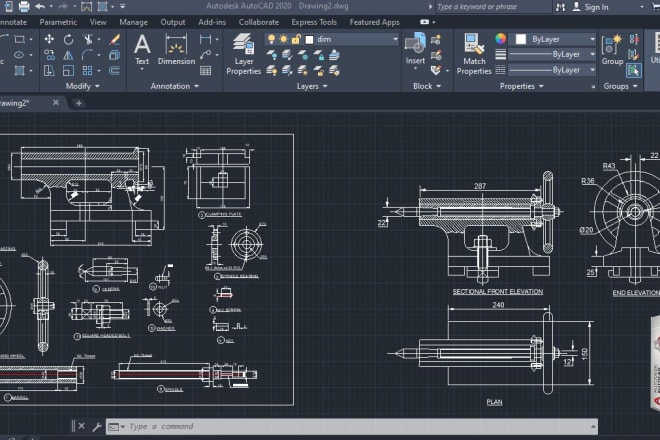Click the layer Lock icon below dropdown

(319, 55)
